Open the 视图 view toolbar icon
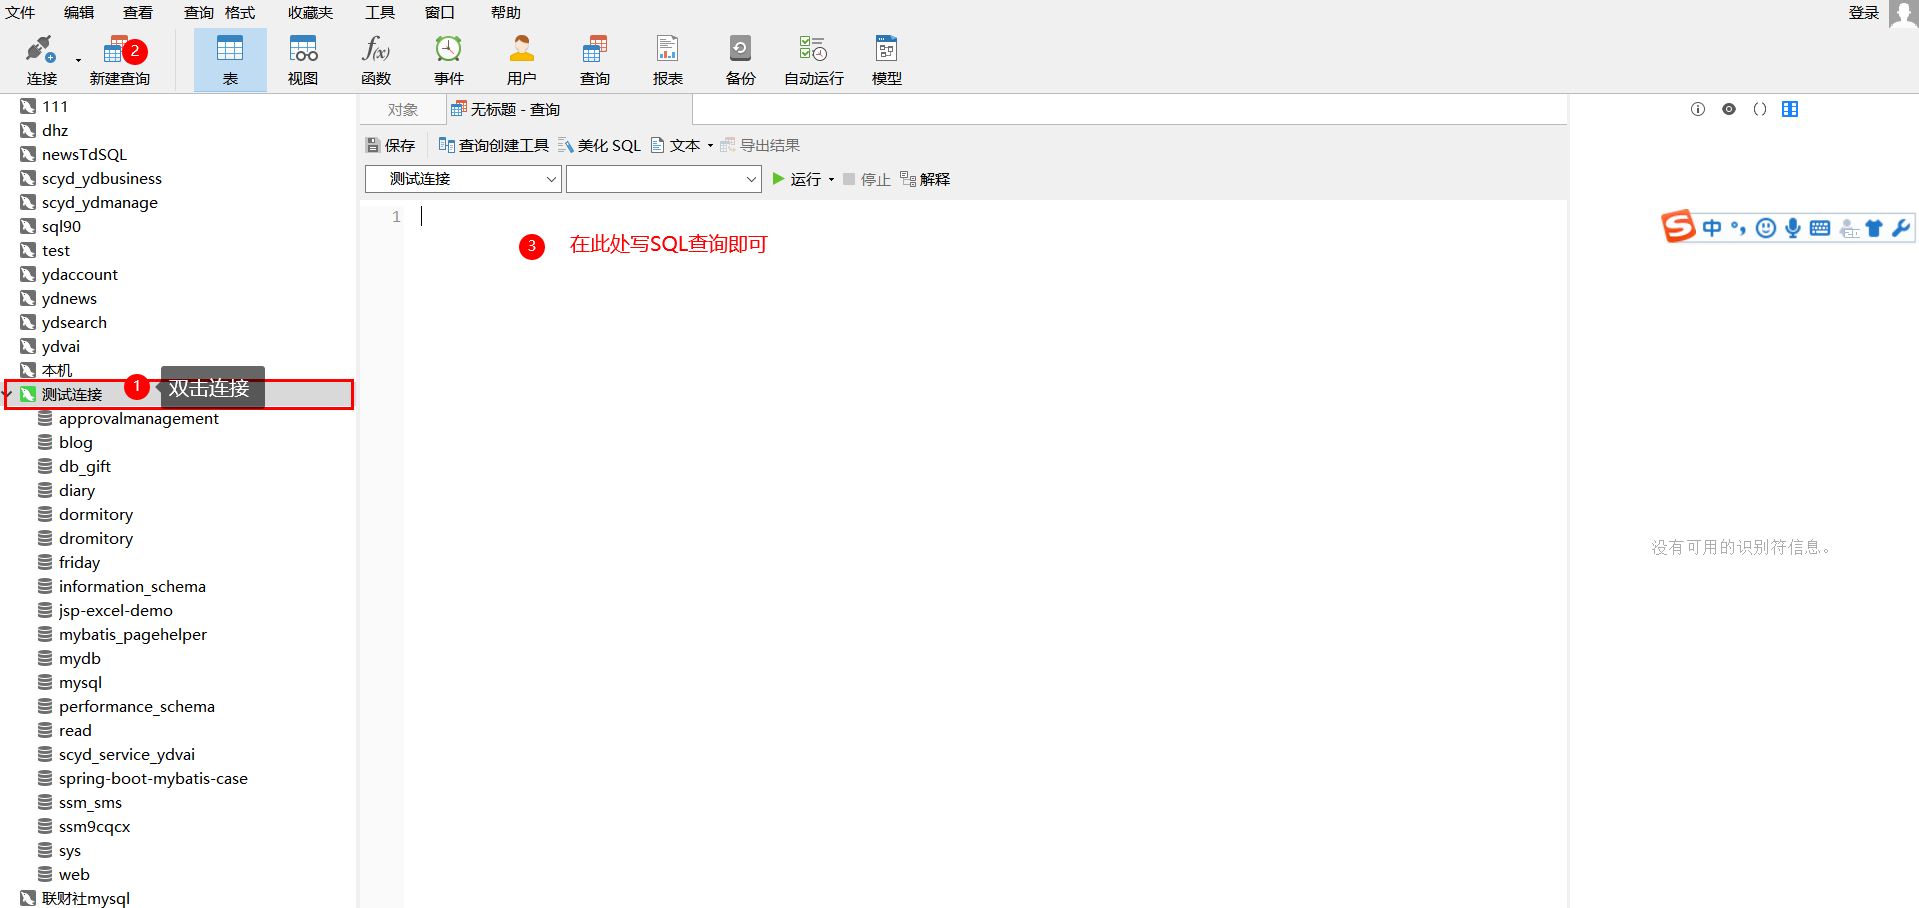This screenshot has height=908, width=1919. coord(303,60)
